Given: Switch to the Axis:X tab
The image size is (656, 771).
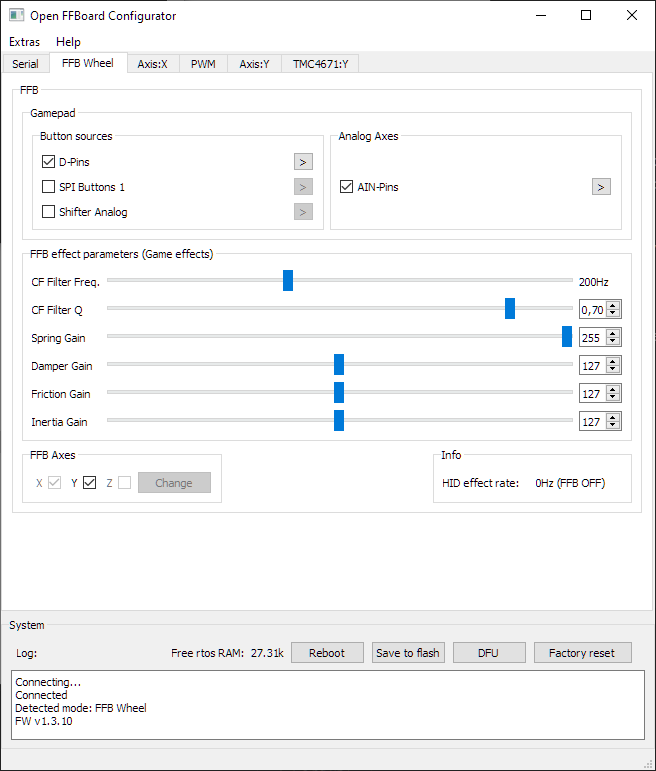Looking at the screenshot, I should tap(152, 64).
